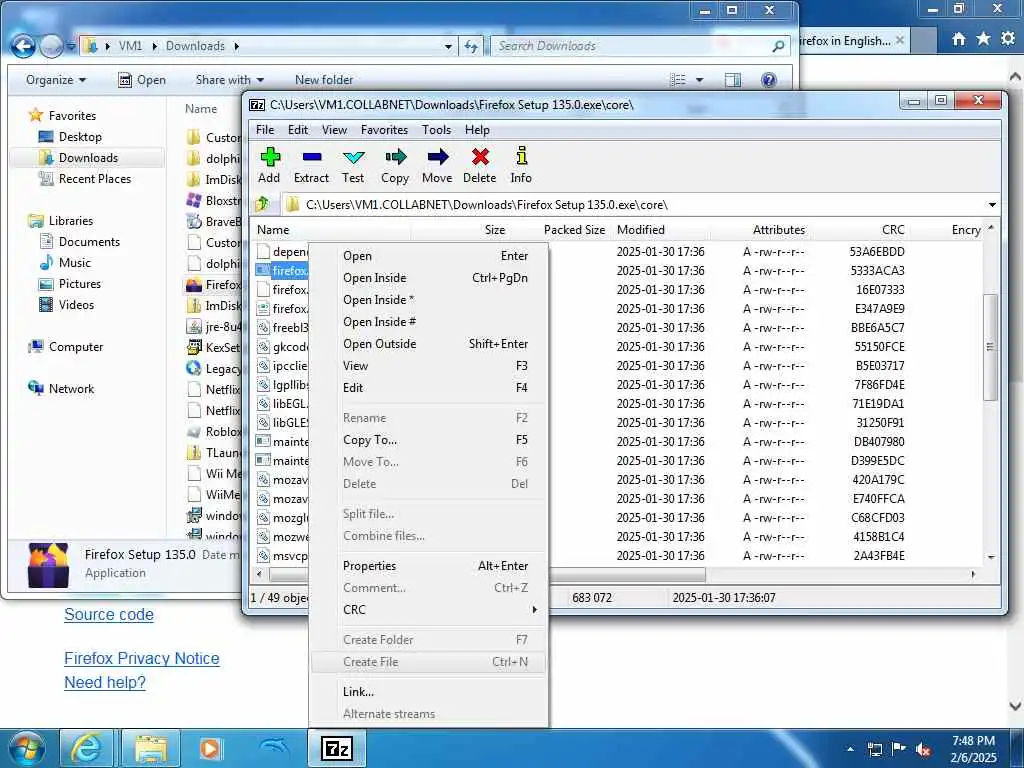The width and height of the screenshot is (1024, 768).
Task: Click 7-Zip vertical scrollbar thumb
Action: [x=991, y=347]
